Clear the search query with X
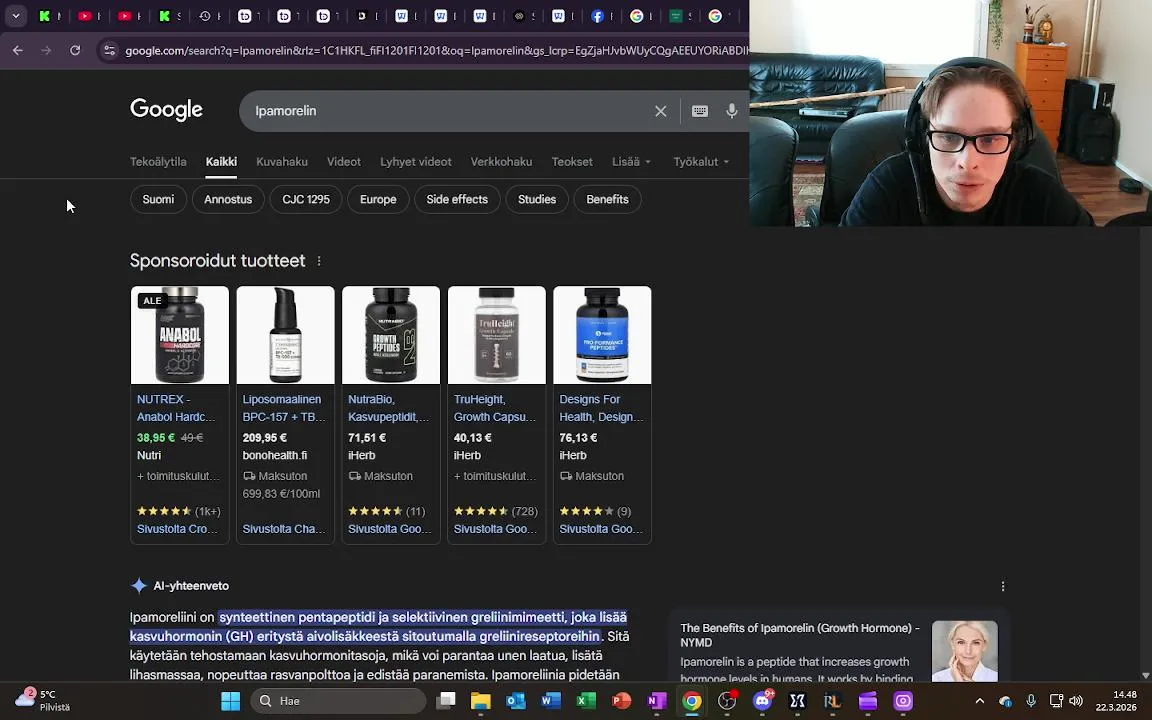1152x720 pixels. [x=660, y=111]
